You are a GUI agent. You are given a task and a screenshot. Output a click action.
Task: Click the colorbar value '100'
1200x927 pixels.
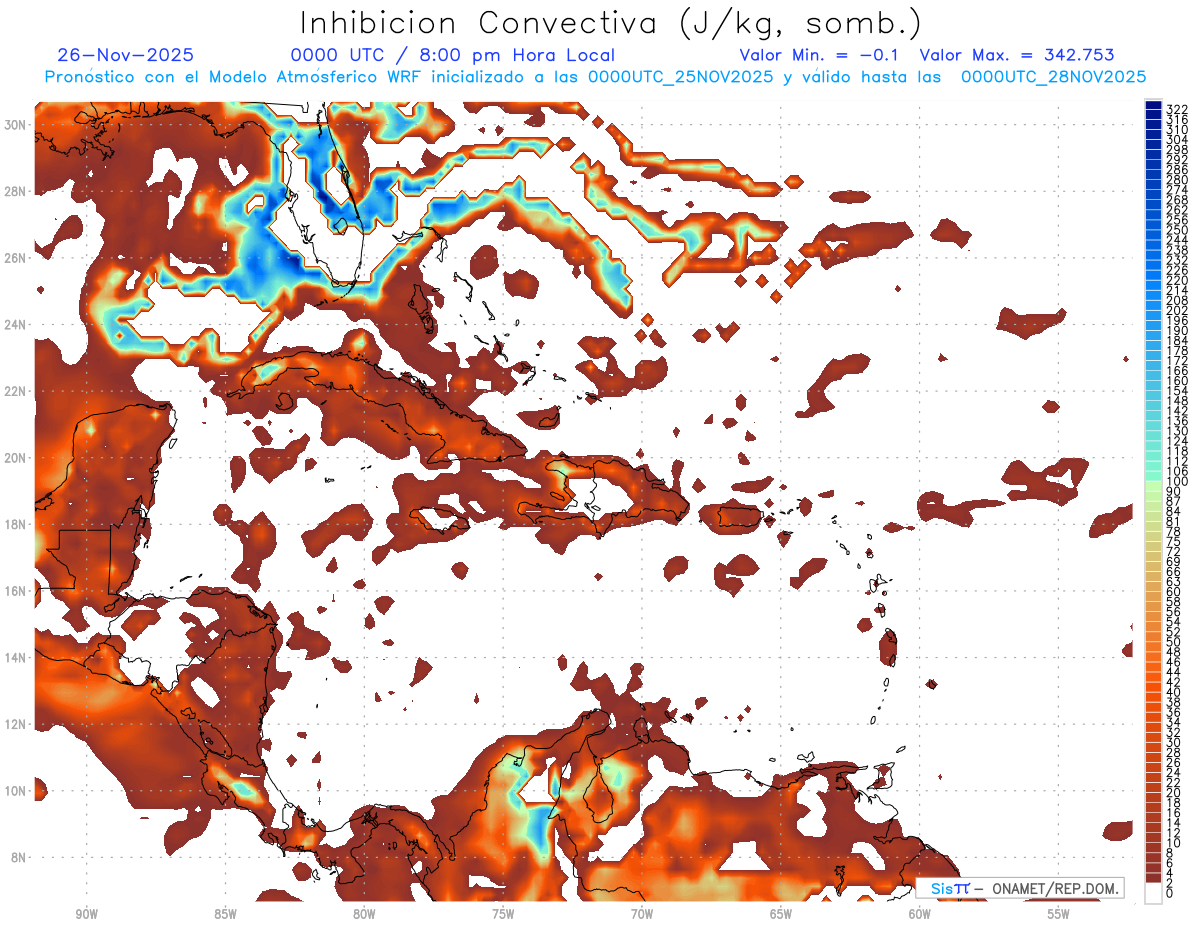(x=1177, y=482)
